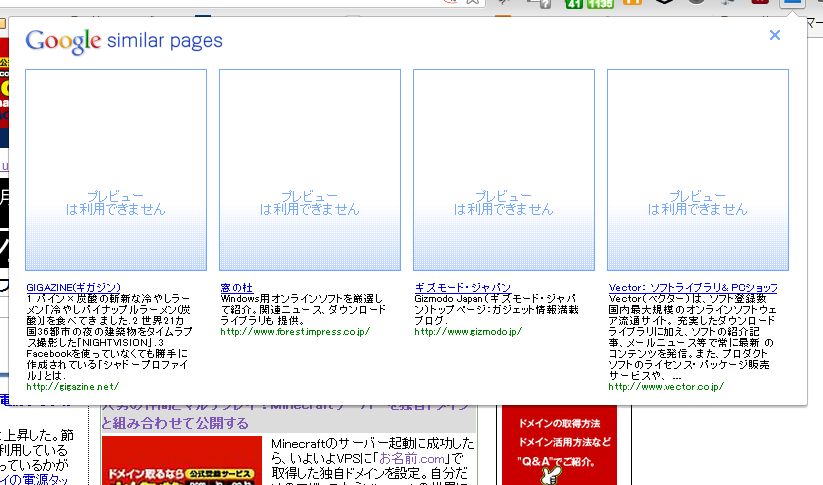Click the active Similar Pages toolbar button
This screenshot has height=485, width=823.
pyautogui.click(x=792, y=3)
